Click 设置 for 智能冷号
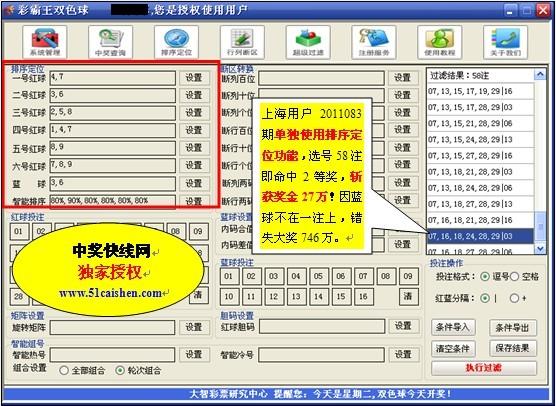The width and height of the screenshot is (556, 406). pyautogui.click(x=403, y=354)
